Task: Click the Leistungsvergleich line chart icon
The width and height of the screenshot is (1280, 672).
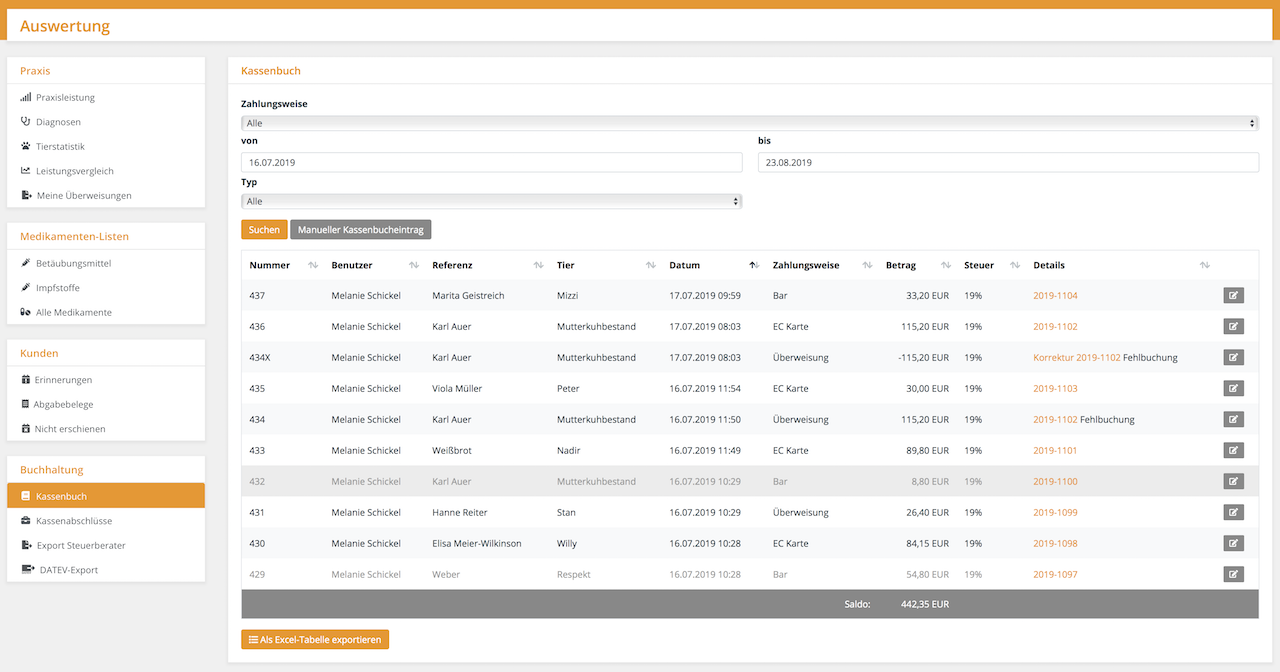Action: tap(26, 171)
